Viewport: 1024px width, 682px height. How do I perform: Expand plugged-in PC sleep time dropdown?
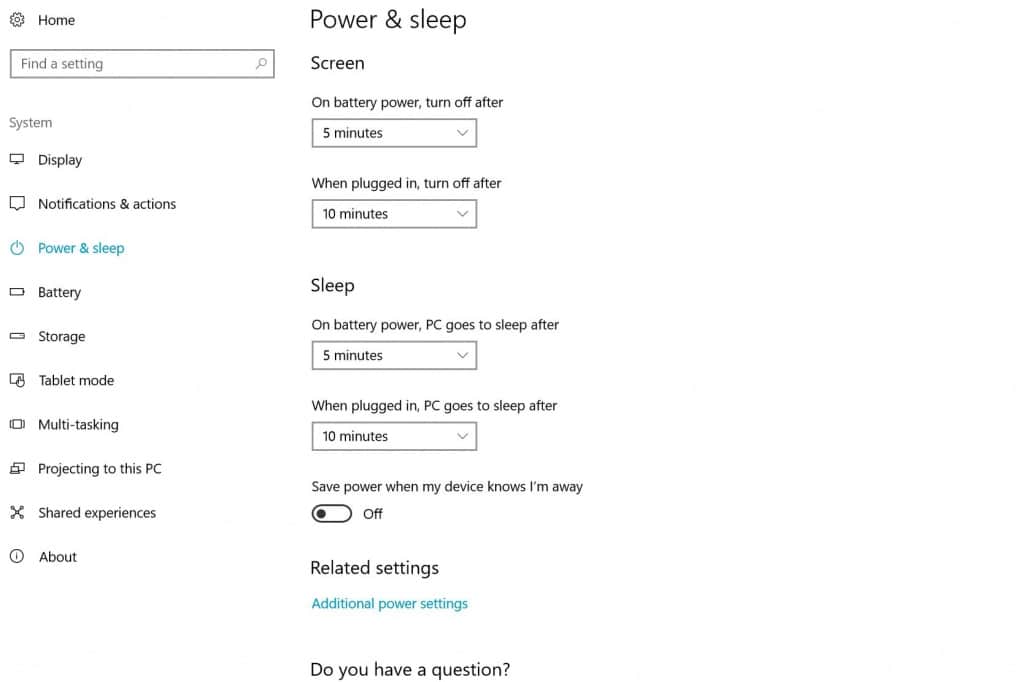point(394,437)
